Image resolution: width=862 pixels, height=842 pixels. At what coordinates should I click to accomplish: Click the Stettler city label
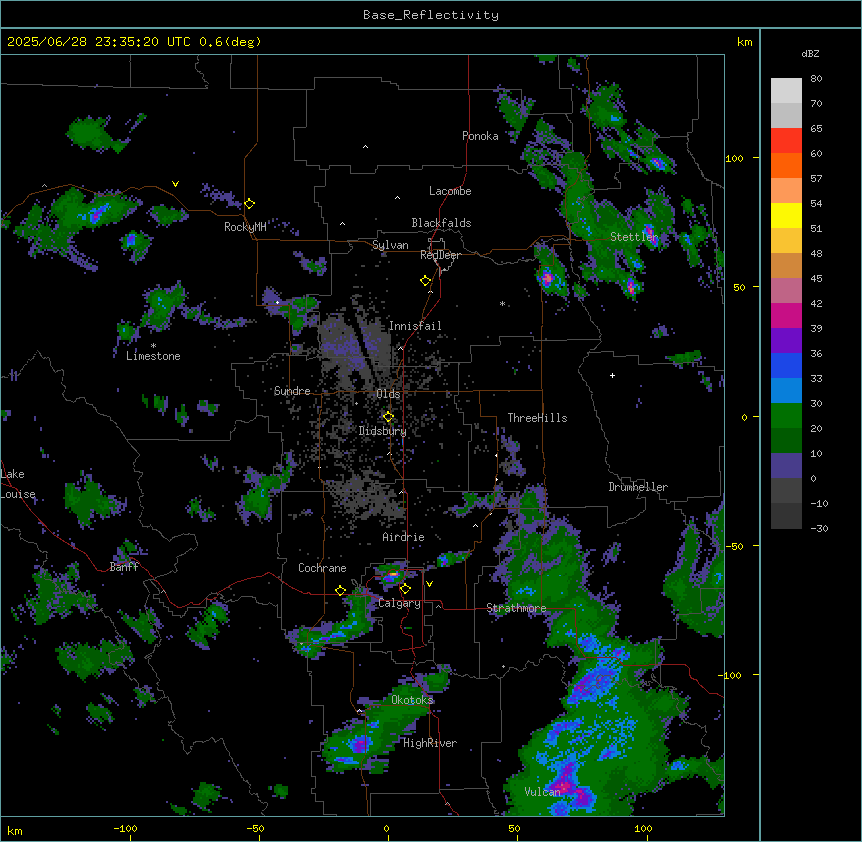(x=634, y=237)
